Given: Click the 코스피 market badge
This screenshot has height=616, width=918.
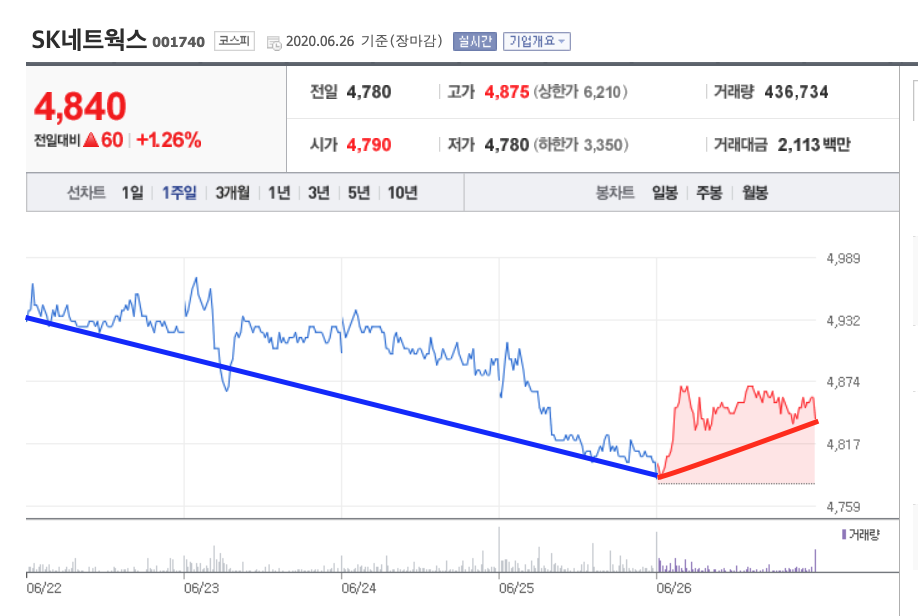Looking at the screenshot, I should (234, 41).
